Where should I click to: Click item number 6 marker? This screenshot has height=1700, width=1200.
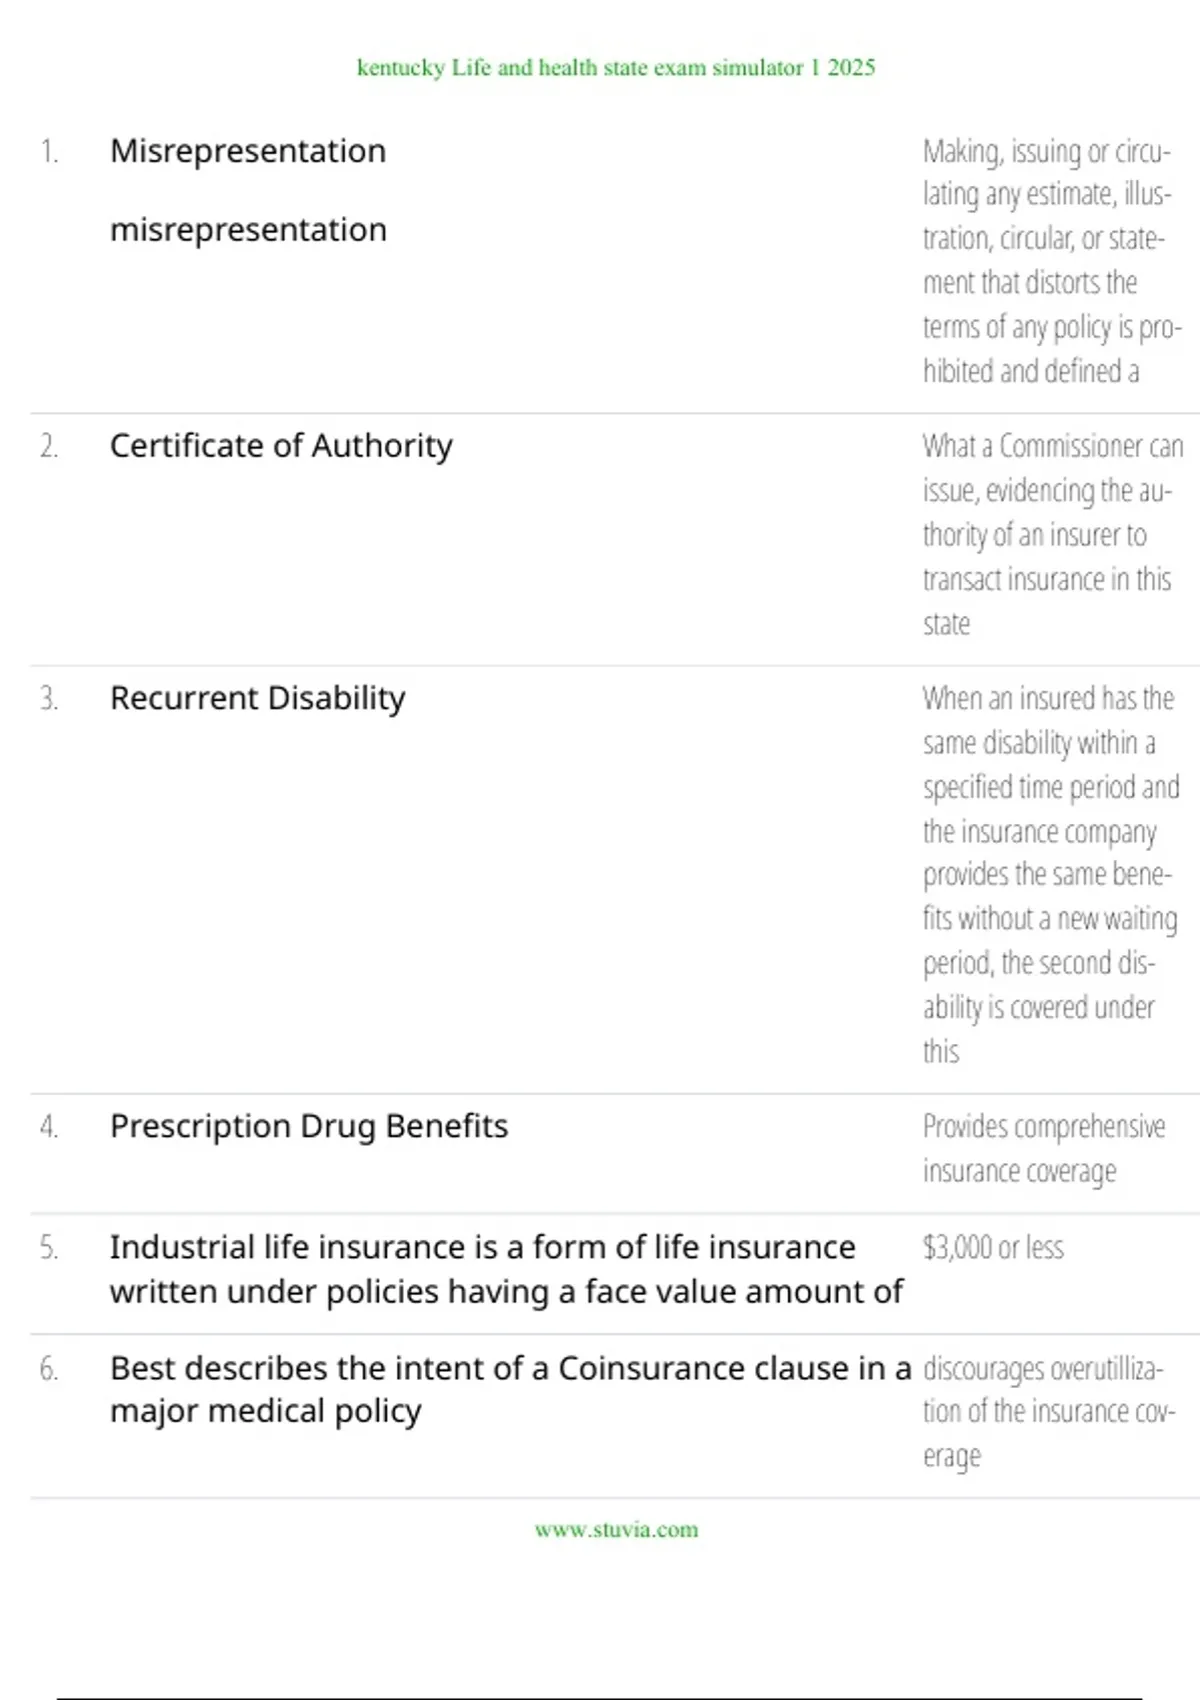point(49,1368)
